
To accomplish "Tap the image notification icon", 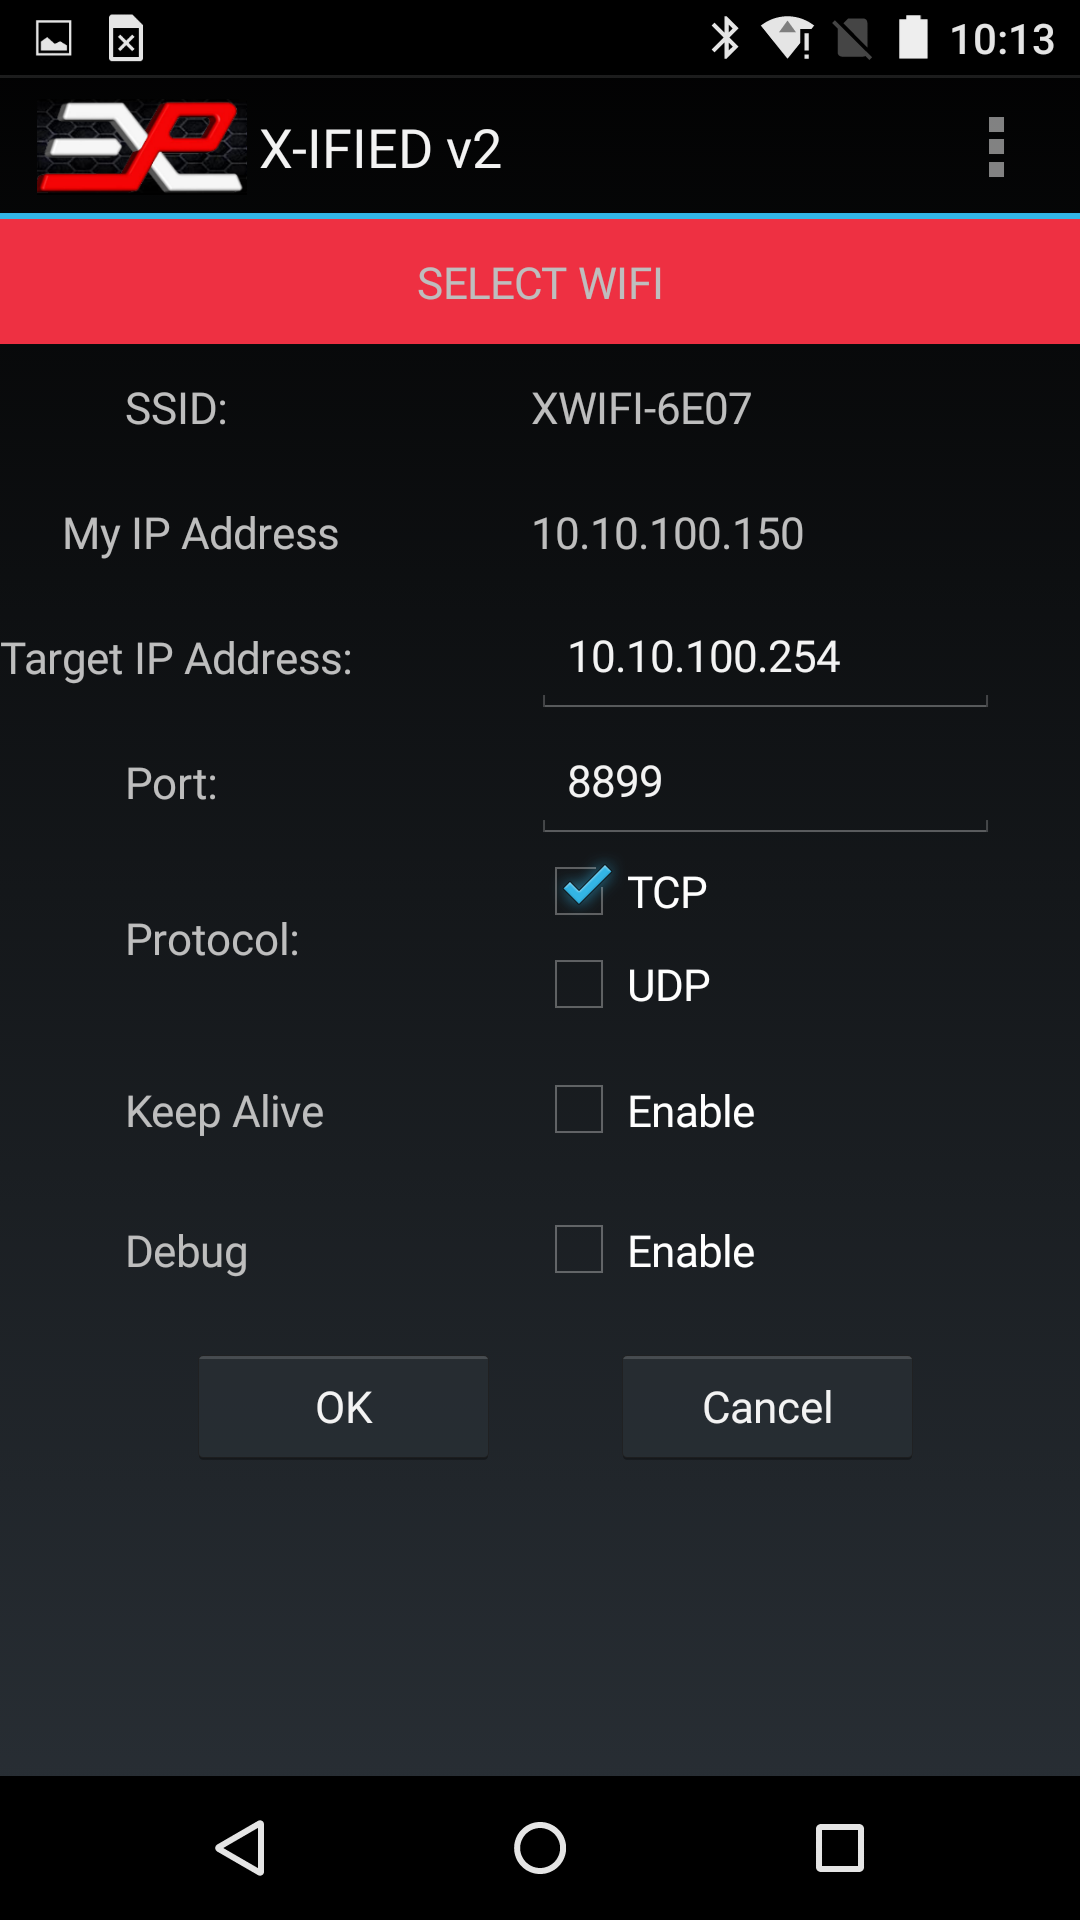I will [x=54, y=39].
